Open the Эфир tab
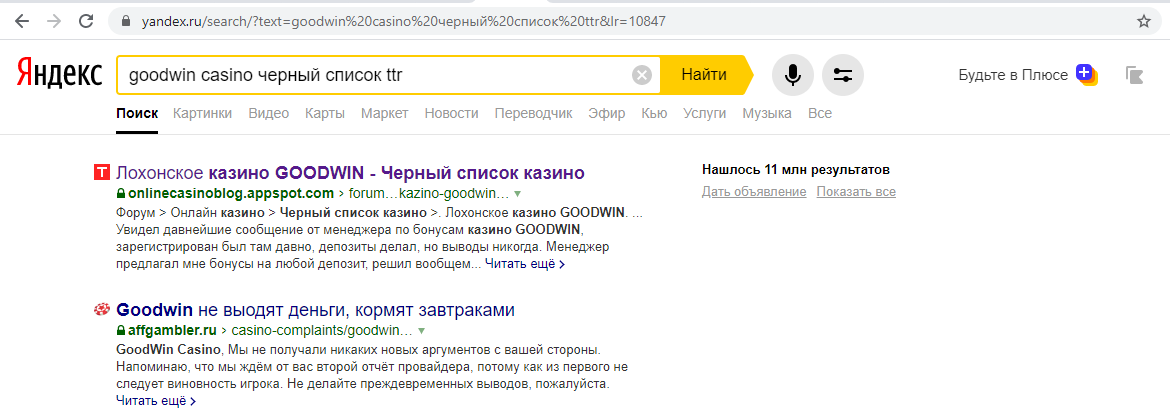The height and width of the screenshot is (419, 1170). 607,113
